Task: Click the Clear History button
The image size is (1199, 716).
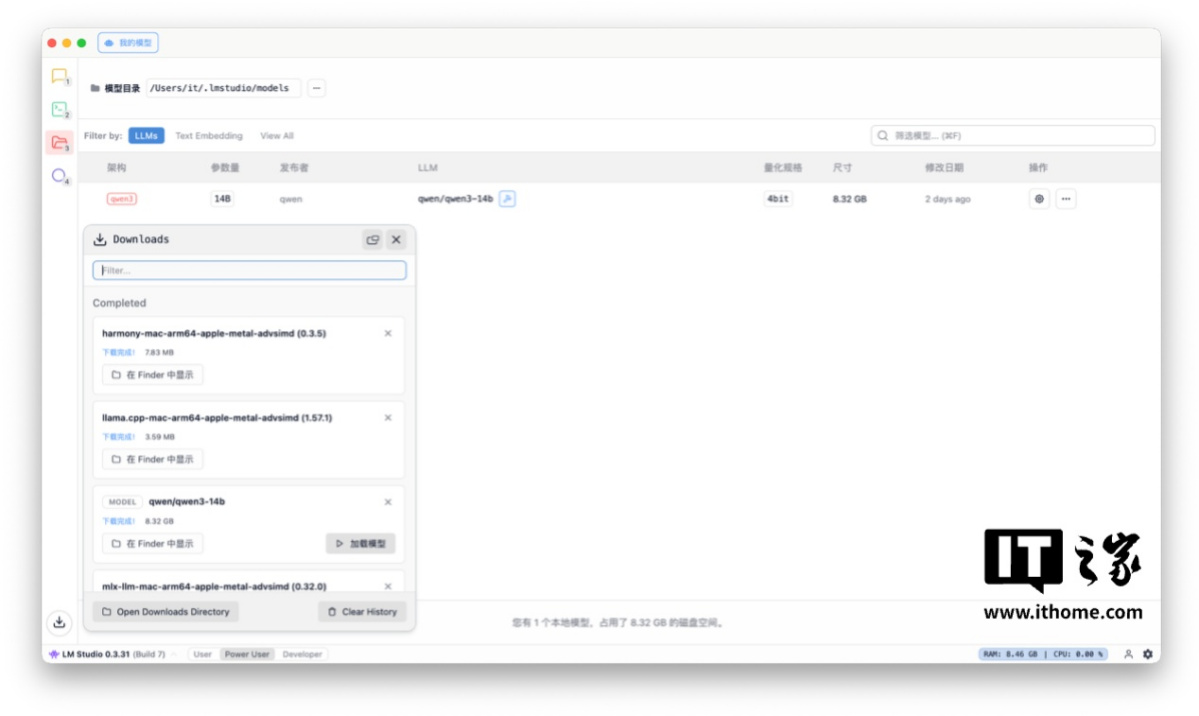Action: 362,612
